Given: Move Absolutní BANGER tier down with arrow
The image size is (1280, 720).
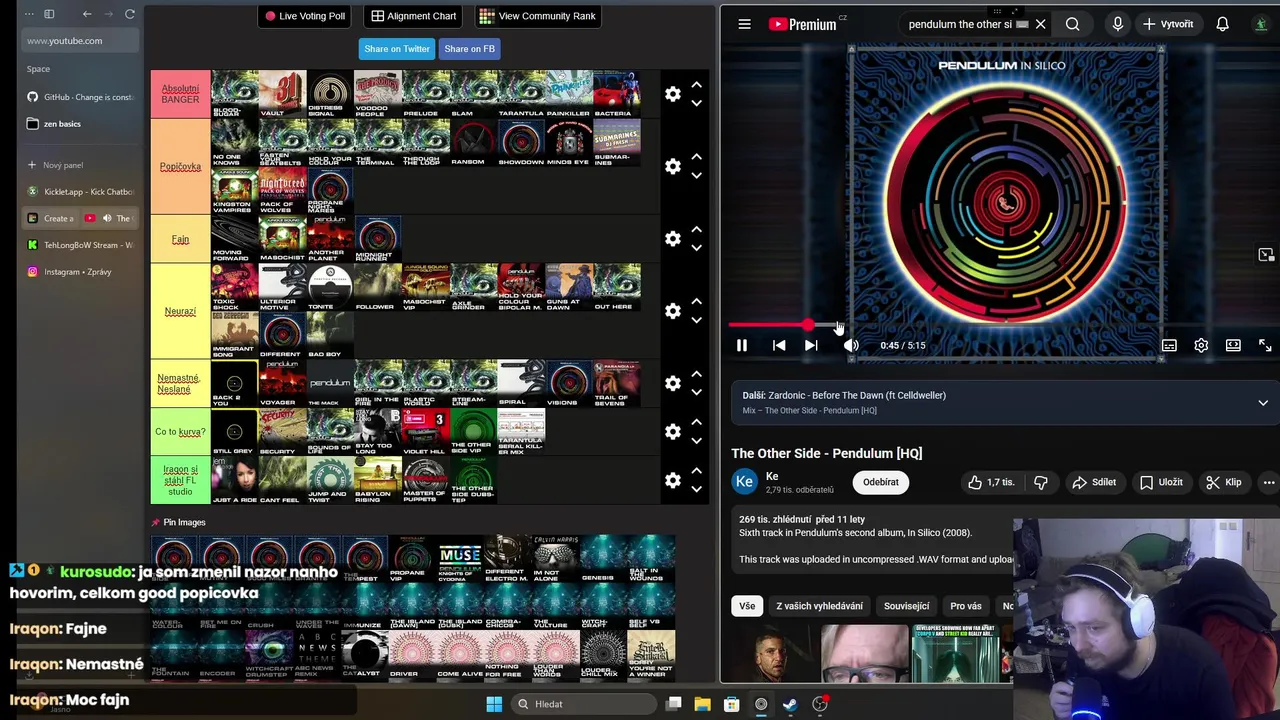Looking at the screenshot, I should point(697,103).
